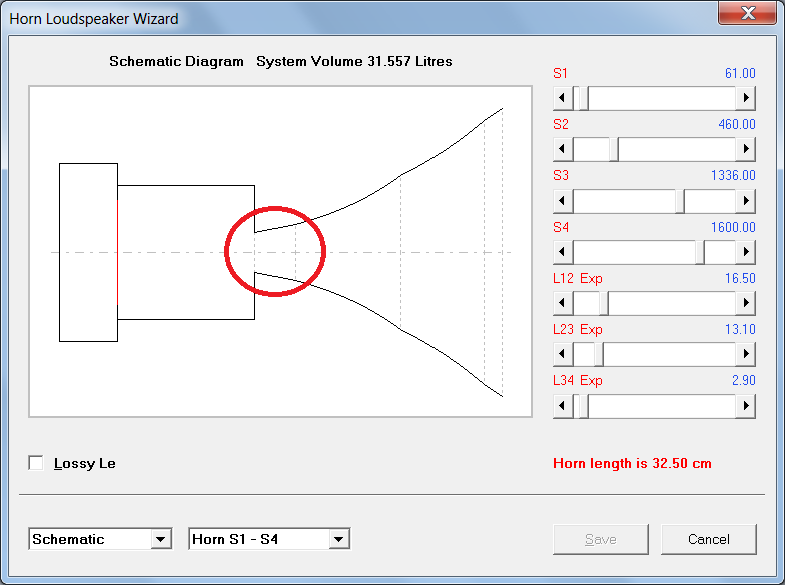Click the L23 Exp flare label
785x585 pixels.
578,330
